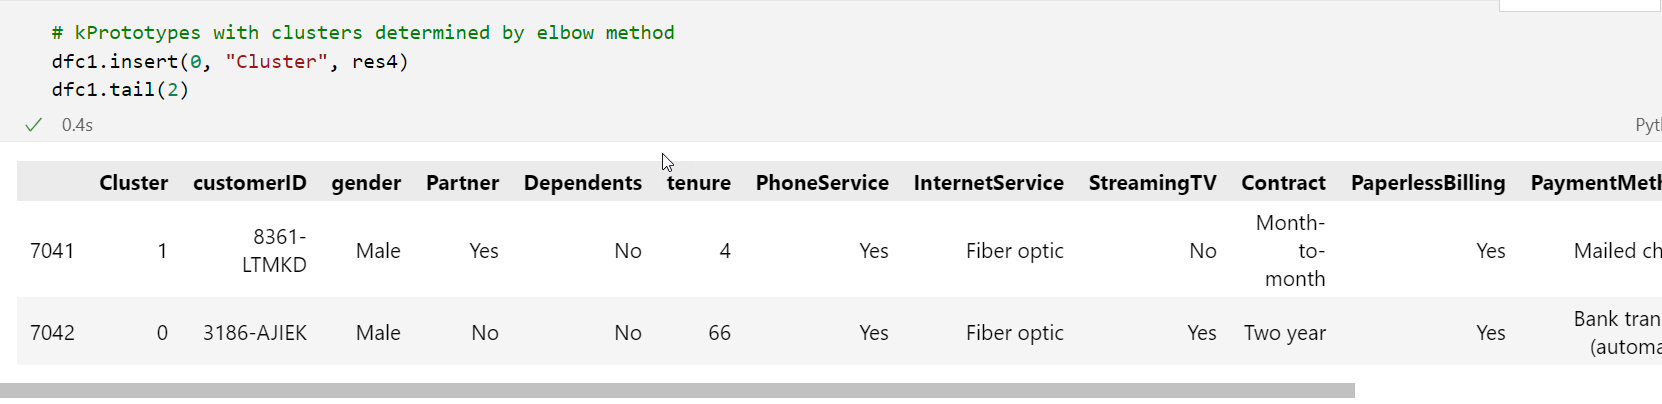Viewport: 1662px width, 404px height.
Task: Place cursor in the dfc1.tail(2) code line
Action: coord(120,90)
